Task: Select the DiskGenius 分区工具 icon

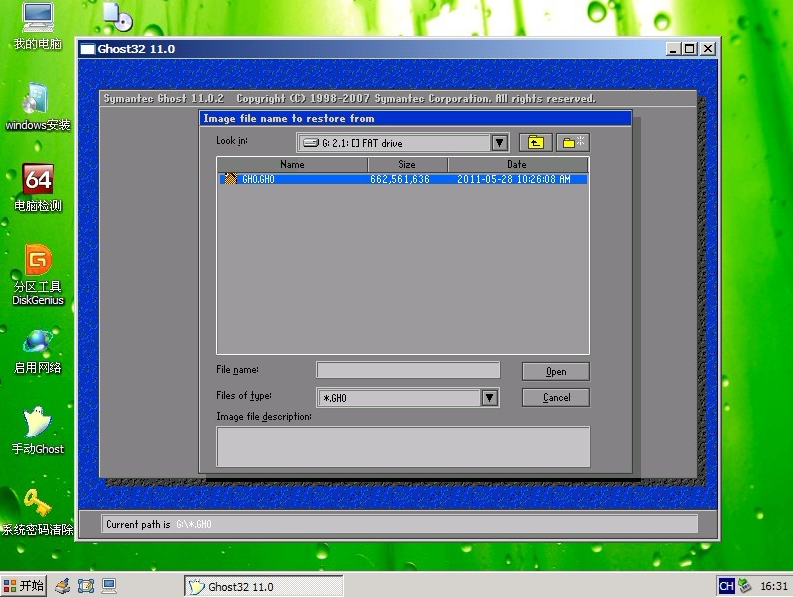Action: pyautogui.click(x=37, y=275)
